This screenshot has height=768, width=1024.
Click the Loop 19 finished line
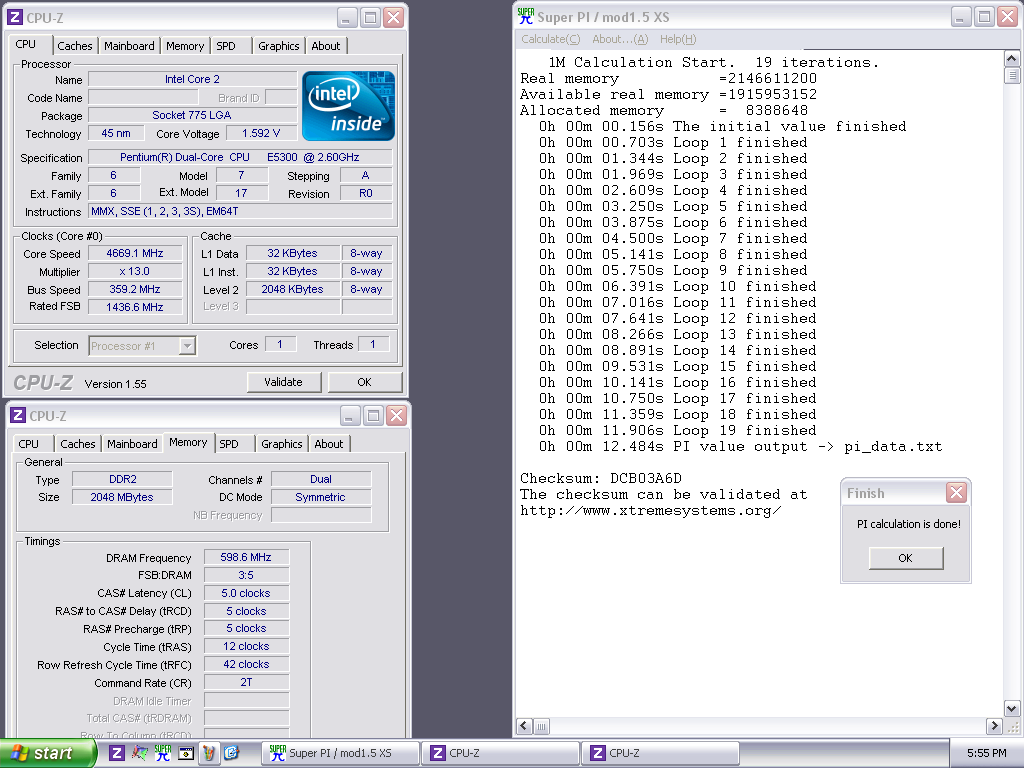pos(677,430)
